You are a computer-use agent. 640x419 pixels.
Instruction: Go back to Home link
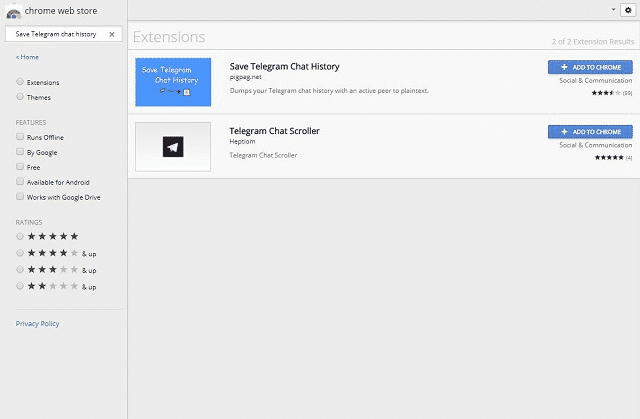27,57
